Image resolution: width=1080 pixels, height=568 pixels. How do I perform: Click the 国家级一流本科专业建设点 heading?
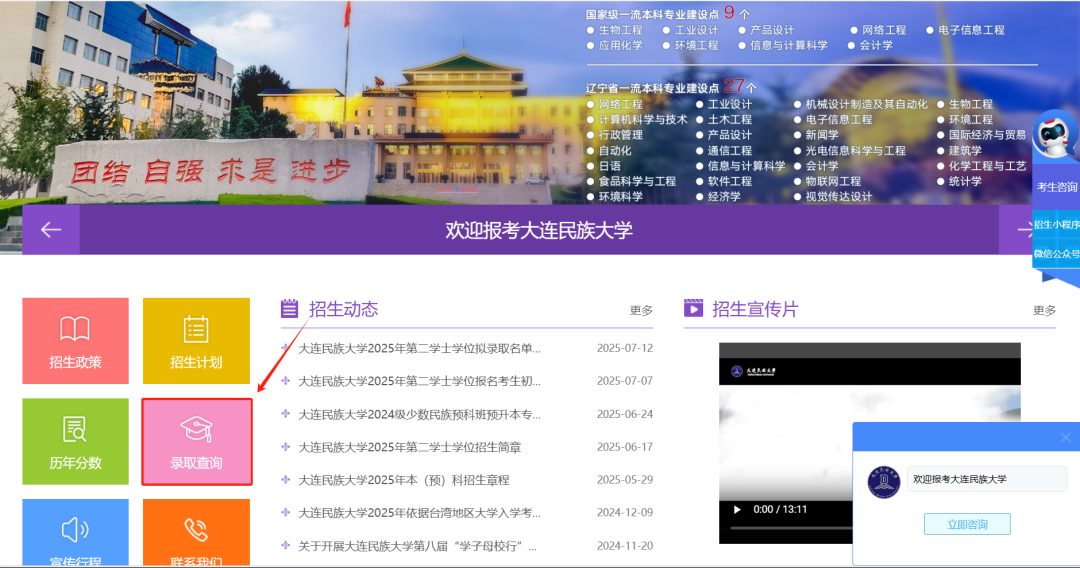pos(652,14)
